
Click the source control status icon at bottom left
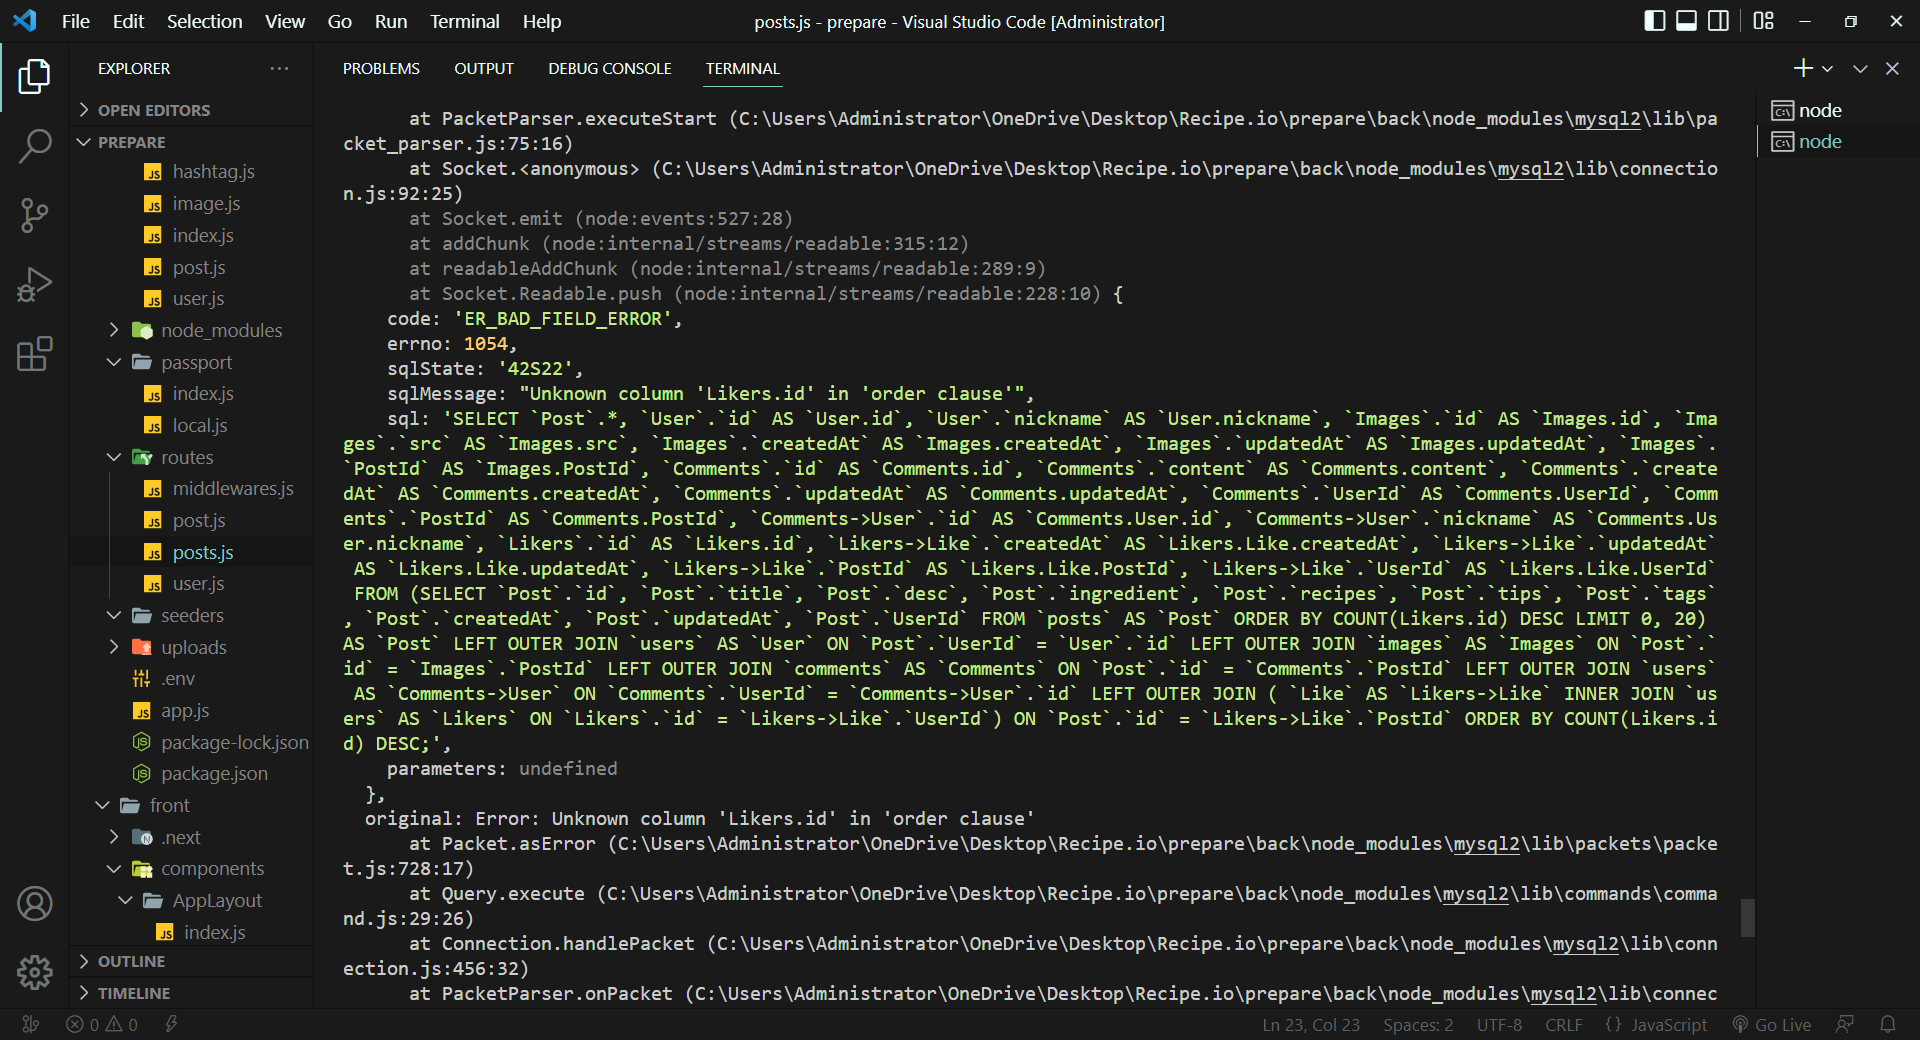31,1024
